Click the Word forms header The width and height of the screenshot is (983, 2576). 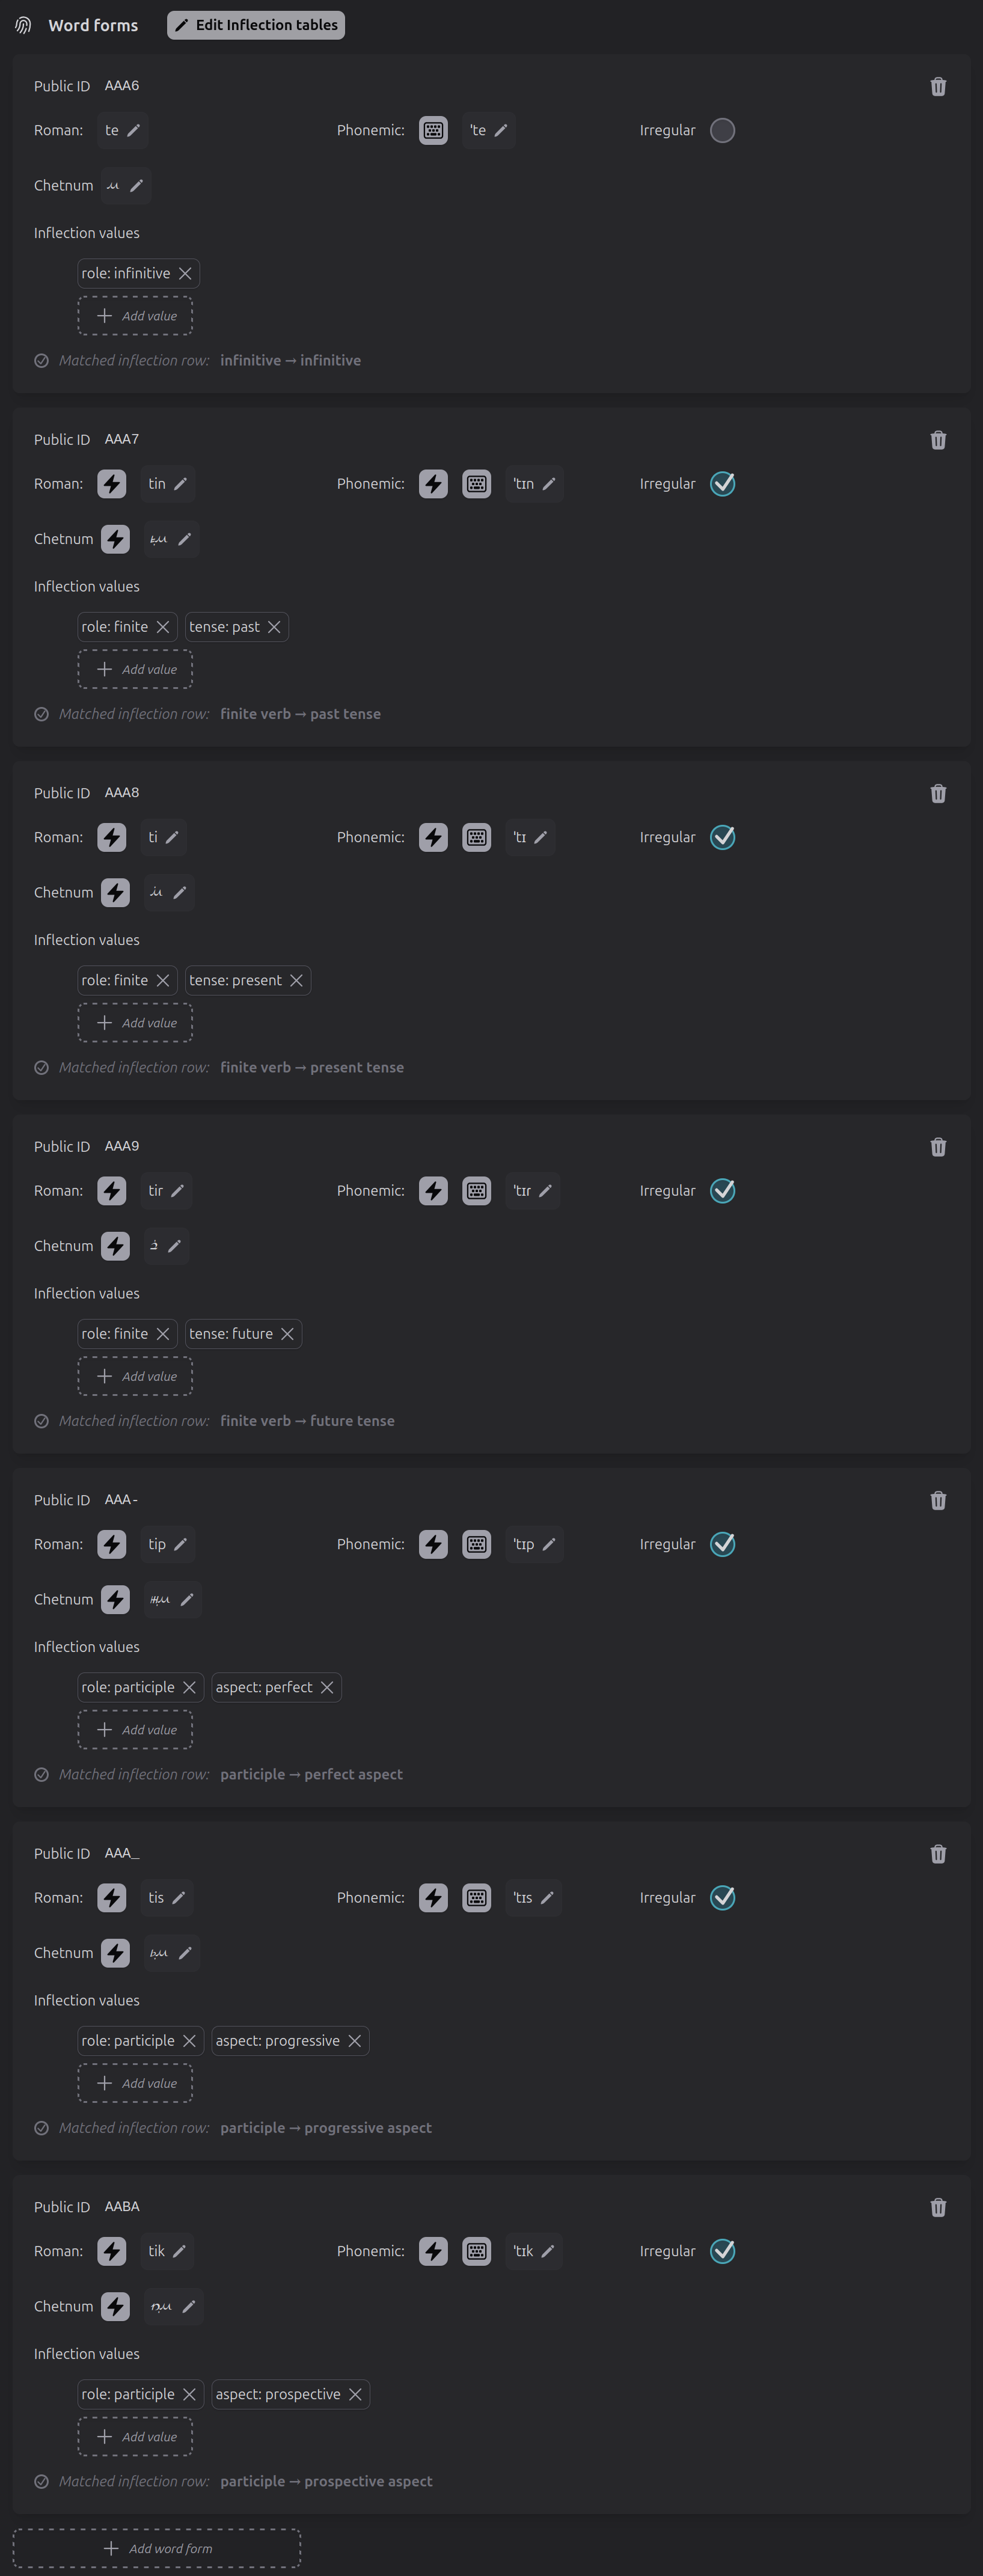pos(93,25)
